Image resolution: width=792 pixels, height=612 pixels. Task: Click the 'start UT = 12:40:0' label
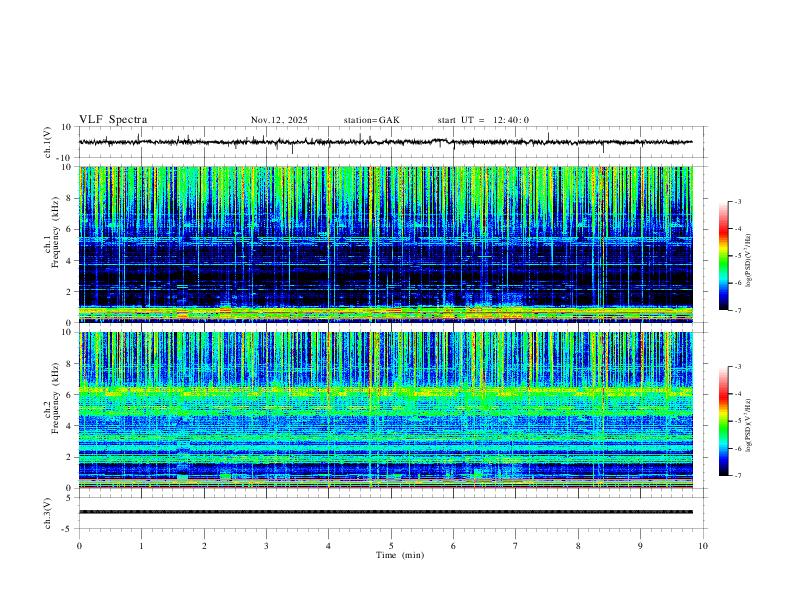[483, 120]
